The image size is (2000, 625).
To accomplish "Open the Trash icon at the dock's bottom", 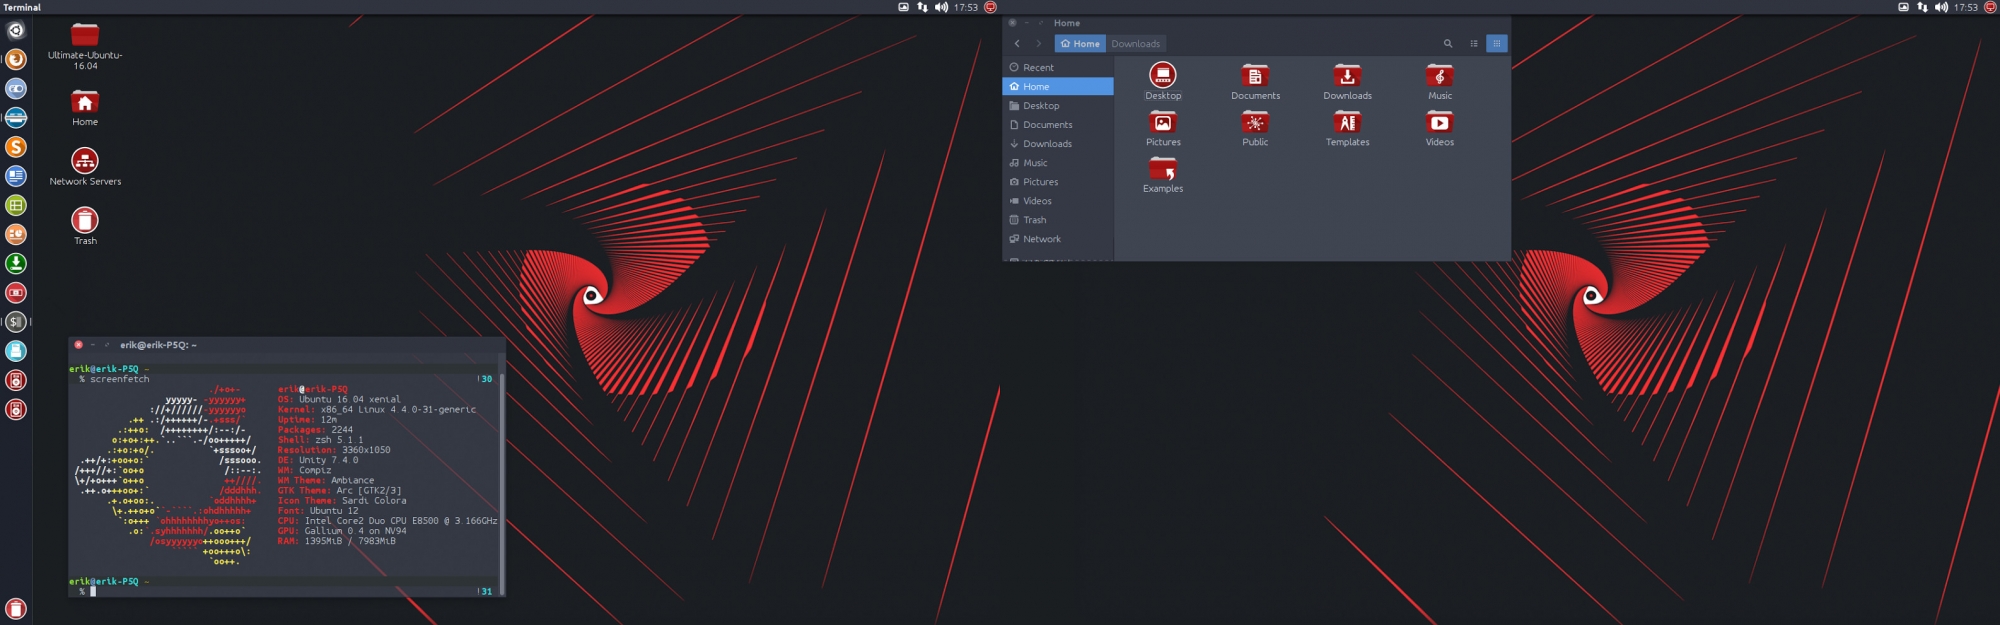I will pos(16,609).
